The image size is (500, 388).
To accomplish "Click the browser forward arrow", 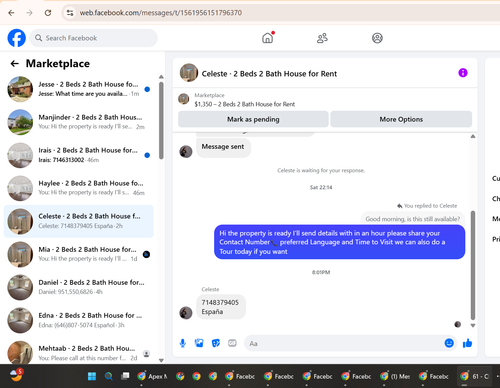I will [30, 13].
